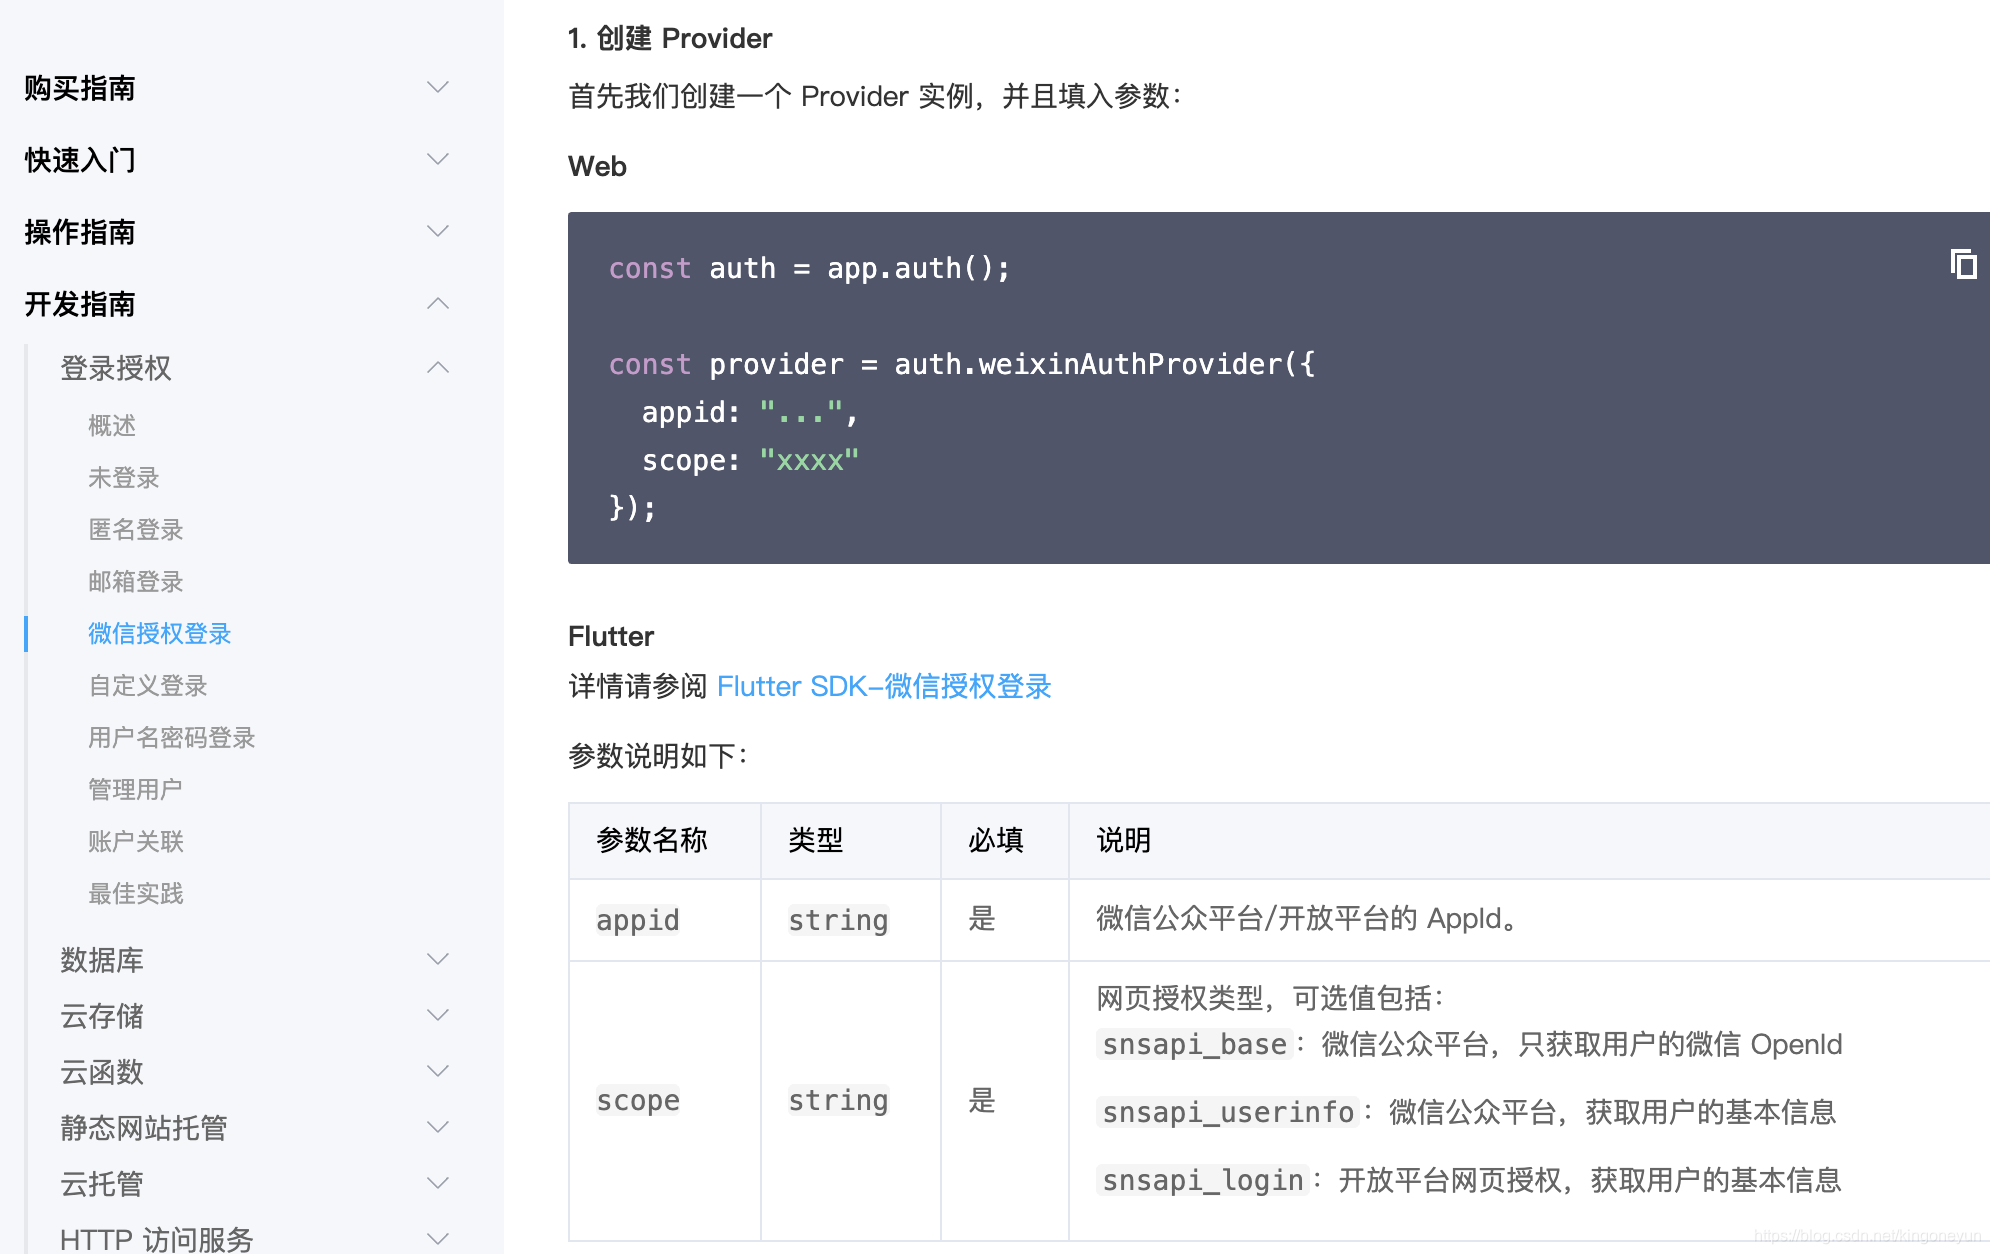The height and width of the screenshot is (1254, 1990).
Task: Collapse the 开发指南 section chevron
Action: pyautogui.click(x=438, y=304)
